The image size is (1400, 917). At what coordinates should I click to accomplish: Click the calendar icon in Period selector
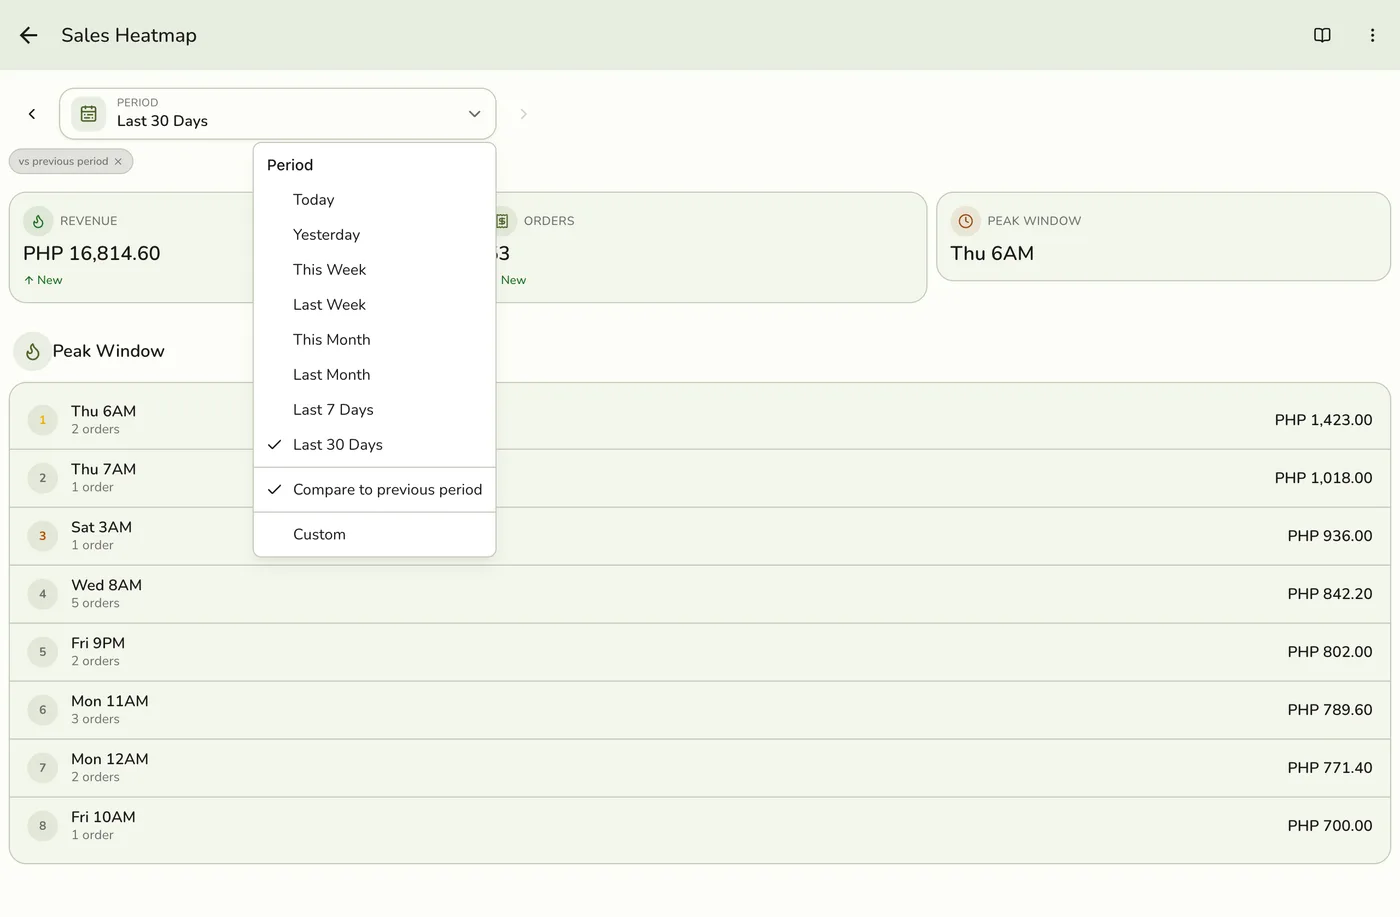pos(88,114)
